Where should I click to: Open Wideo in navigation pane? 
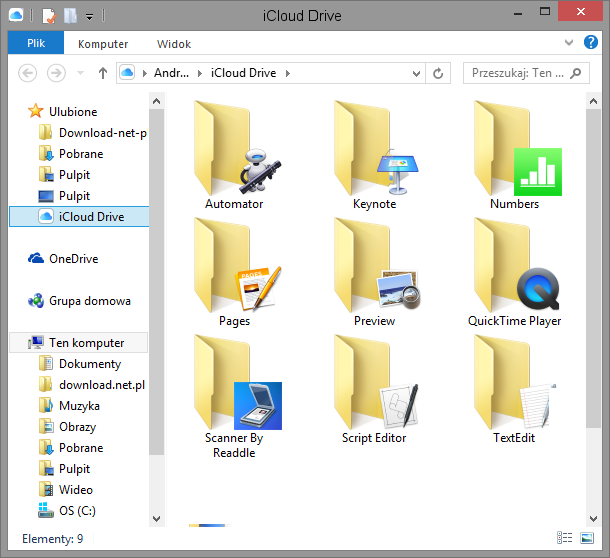pos(66,490)
